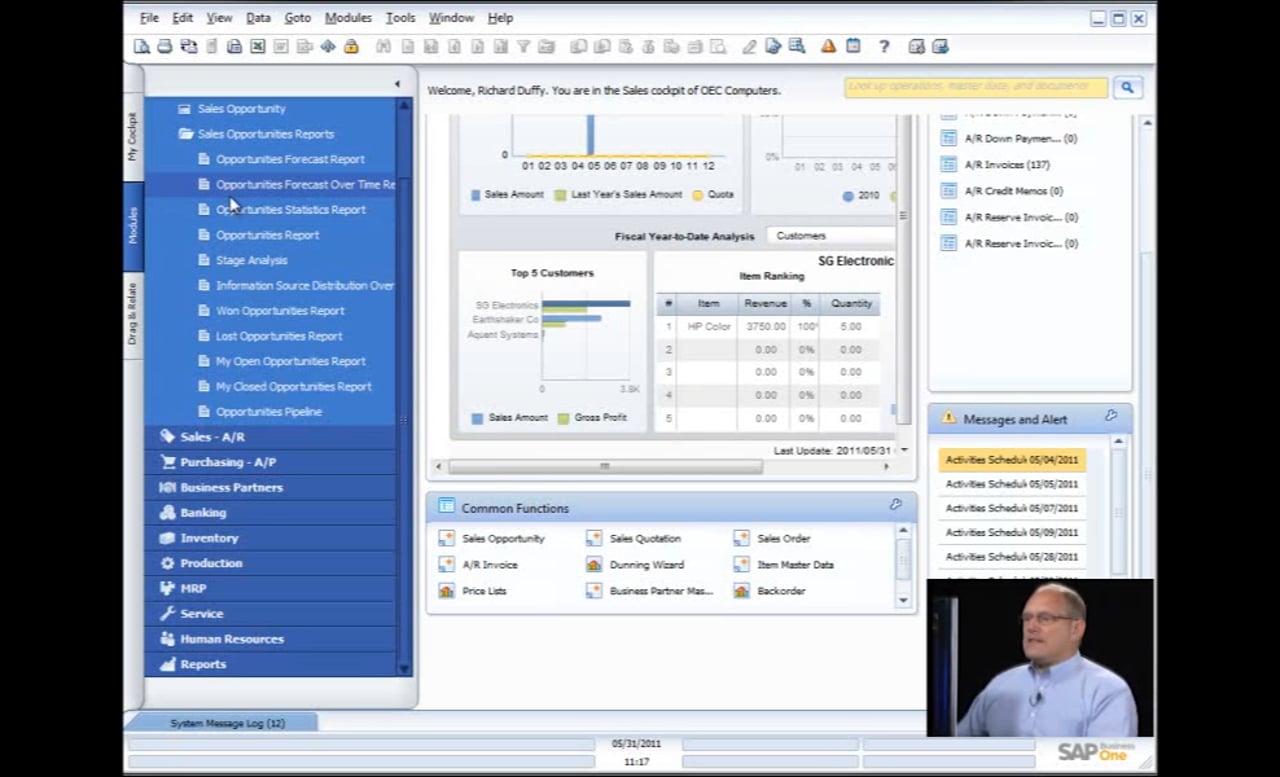Switch to the Drag & Relate side tab
Screen dimensions: 1280x777
pyautogui.click(x=132, y=313)
